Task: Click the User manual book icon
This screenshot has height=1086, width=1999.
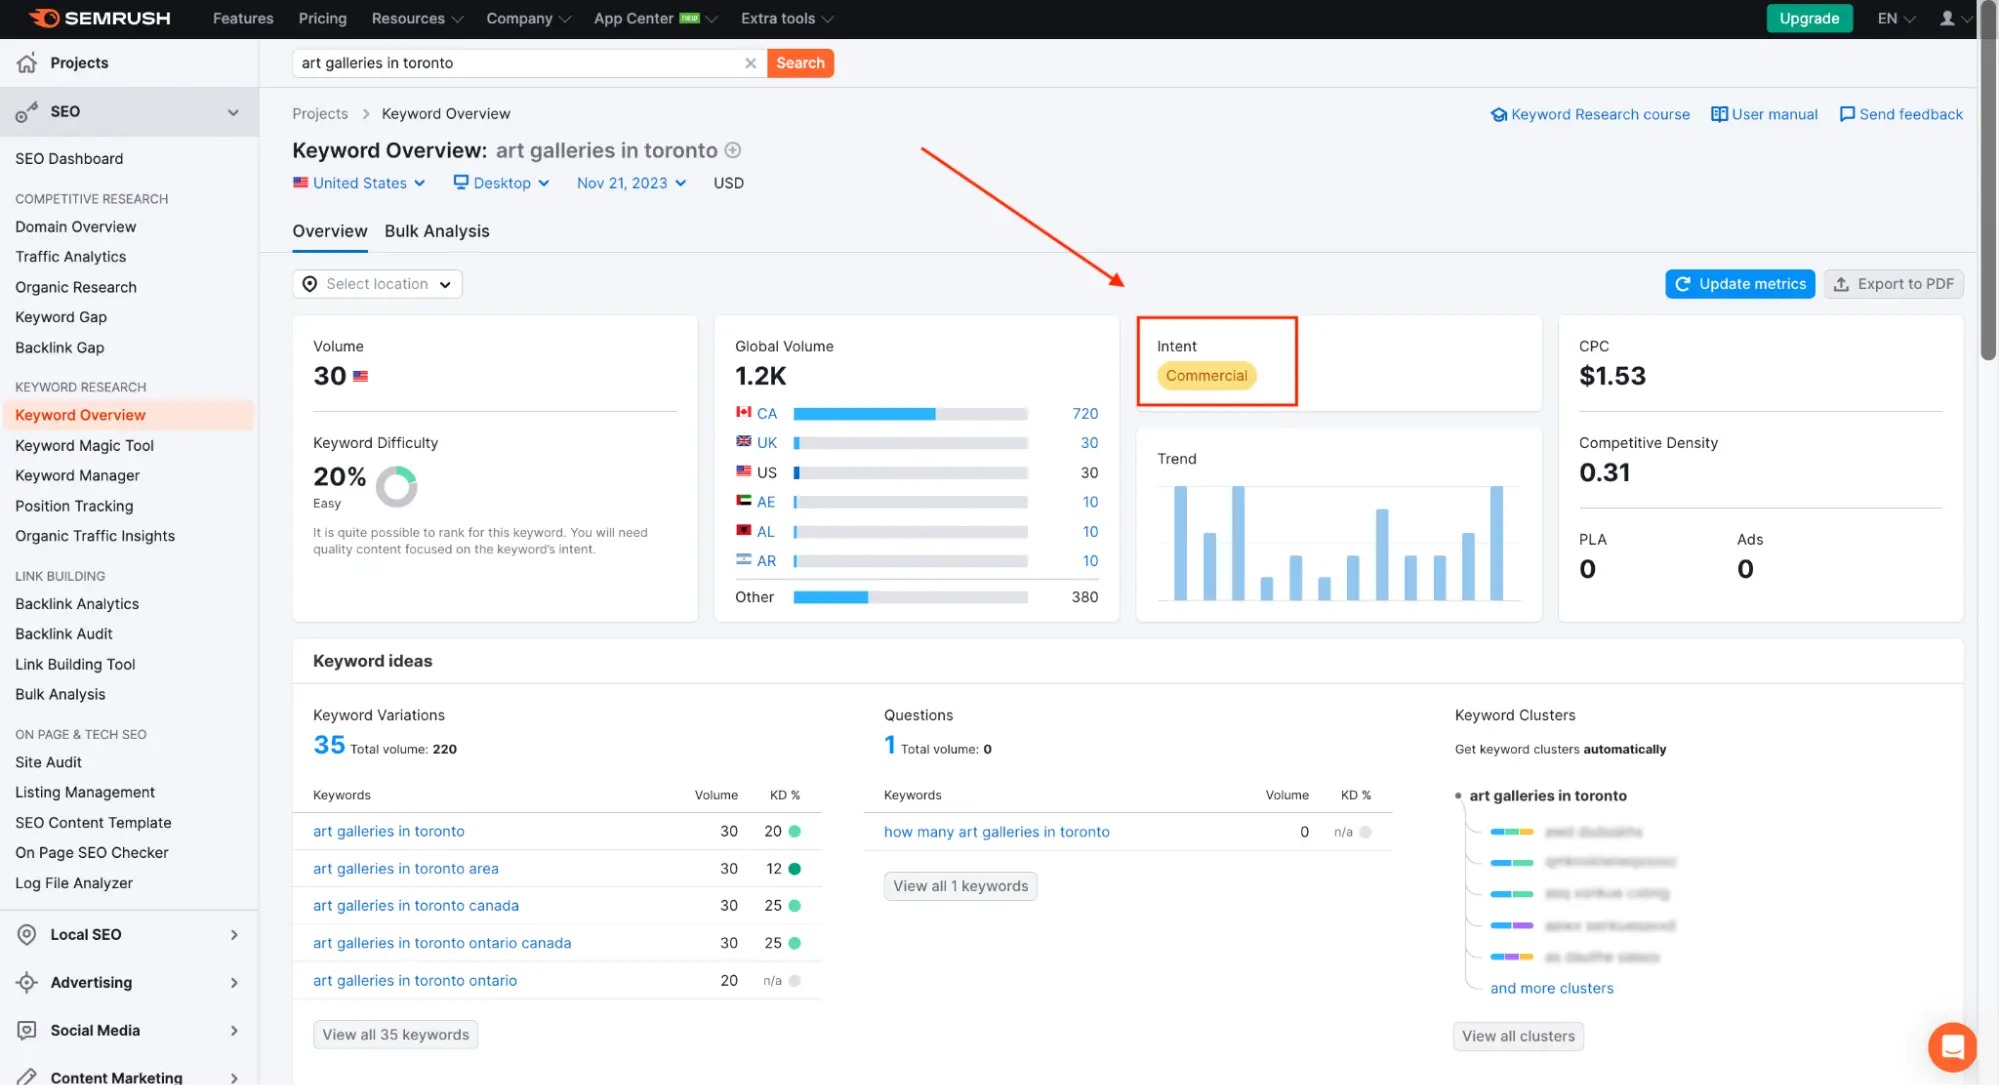Action: coord(1719,114)
